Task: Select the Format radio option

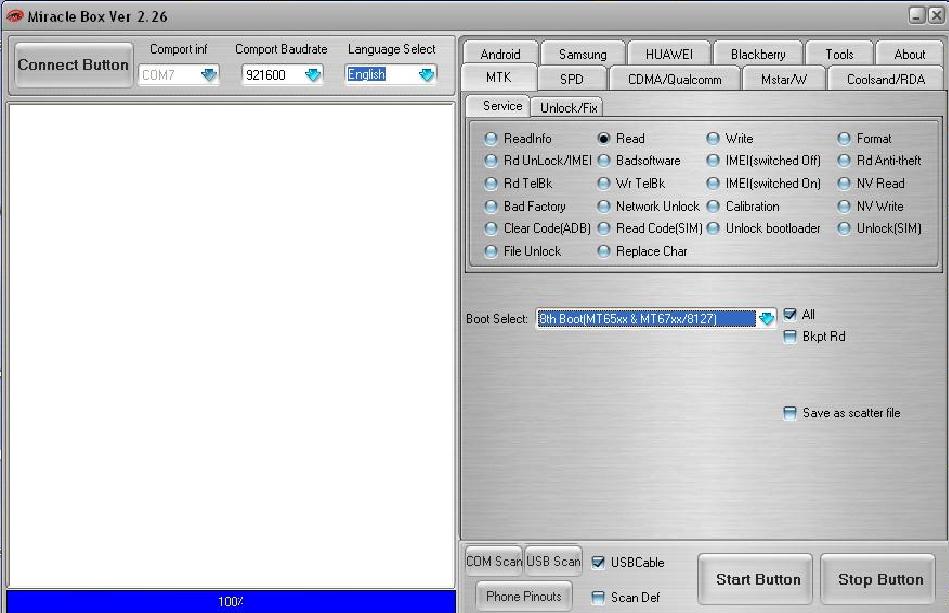Action: pos(864,139)
